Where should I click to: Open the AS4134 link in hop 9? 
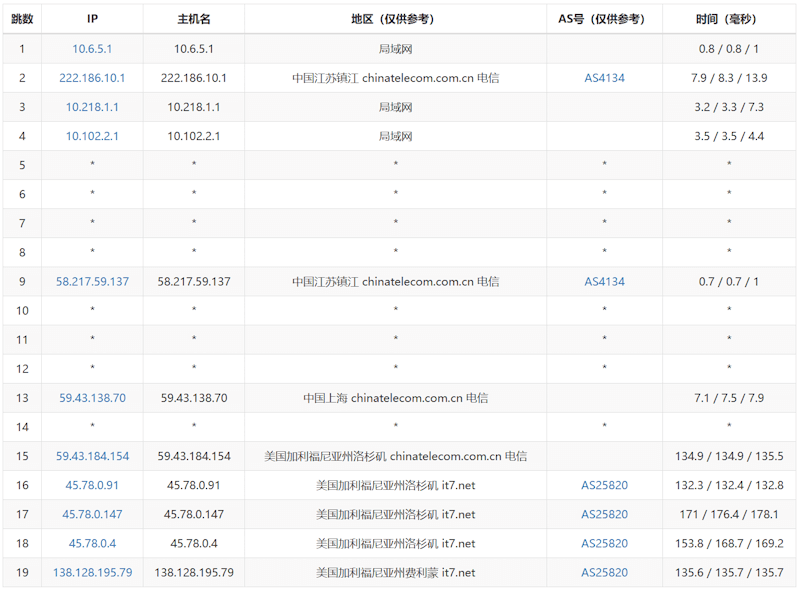(604, 282)
